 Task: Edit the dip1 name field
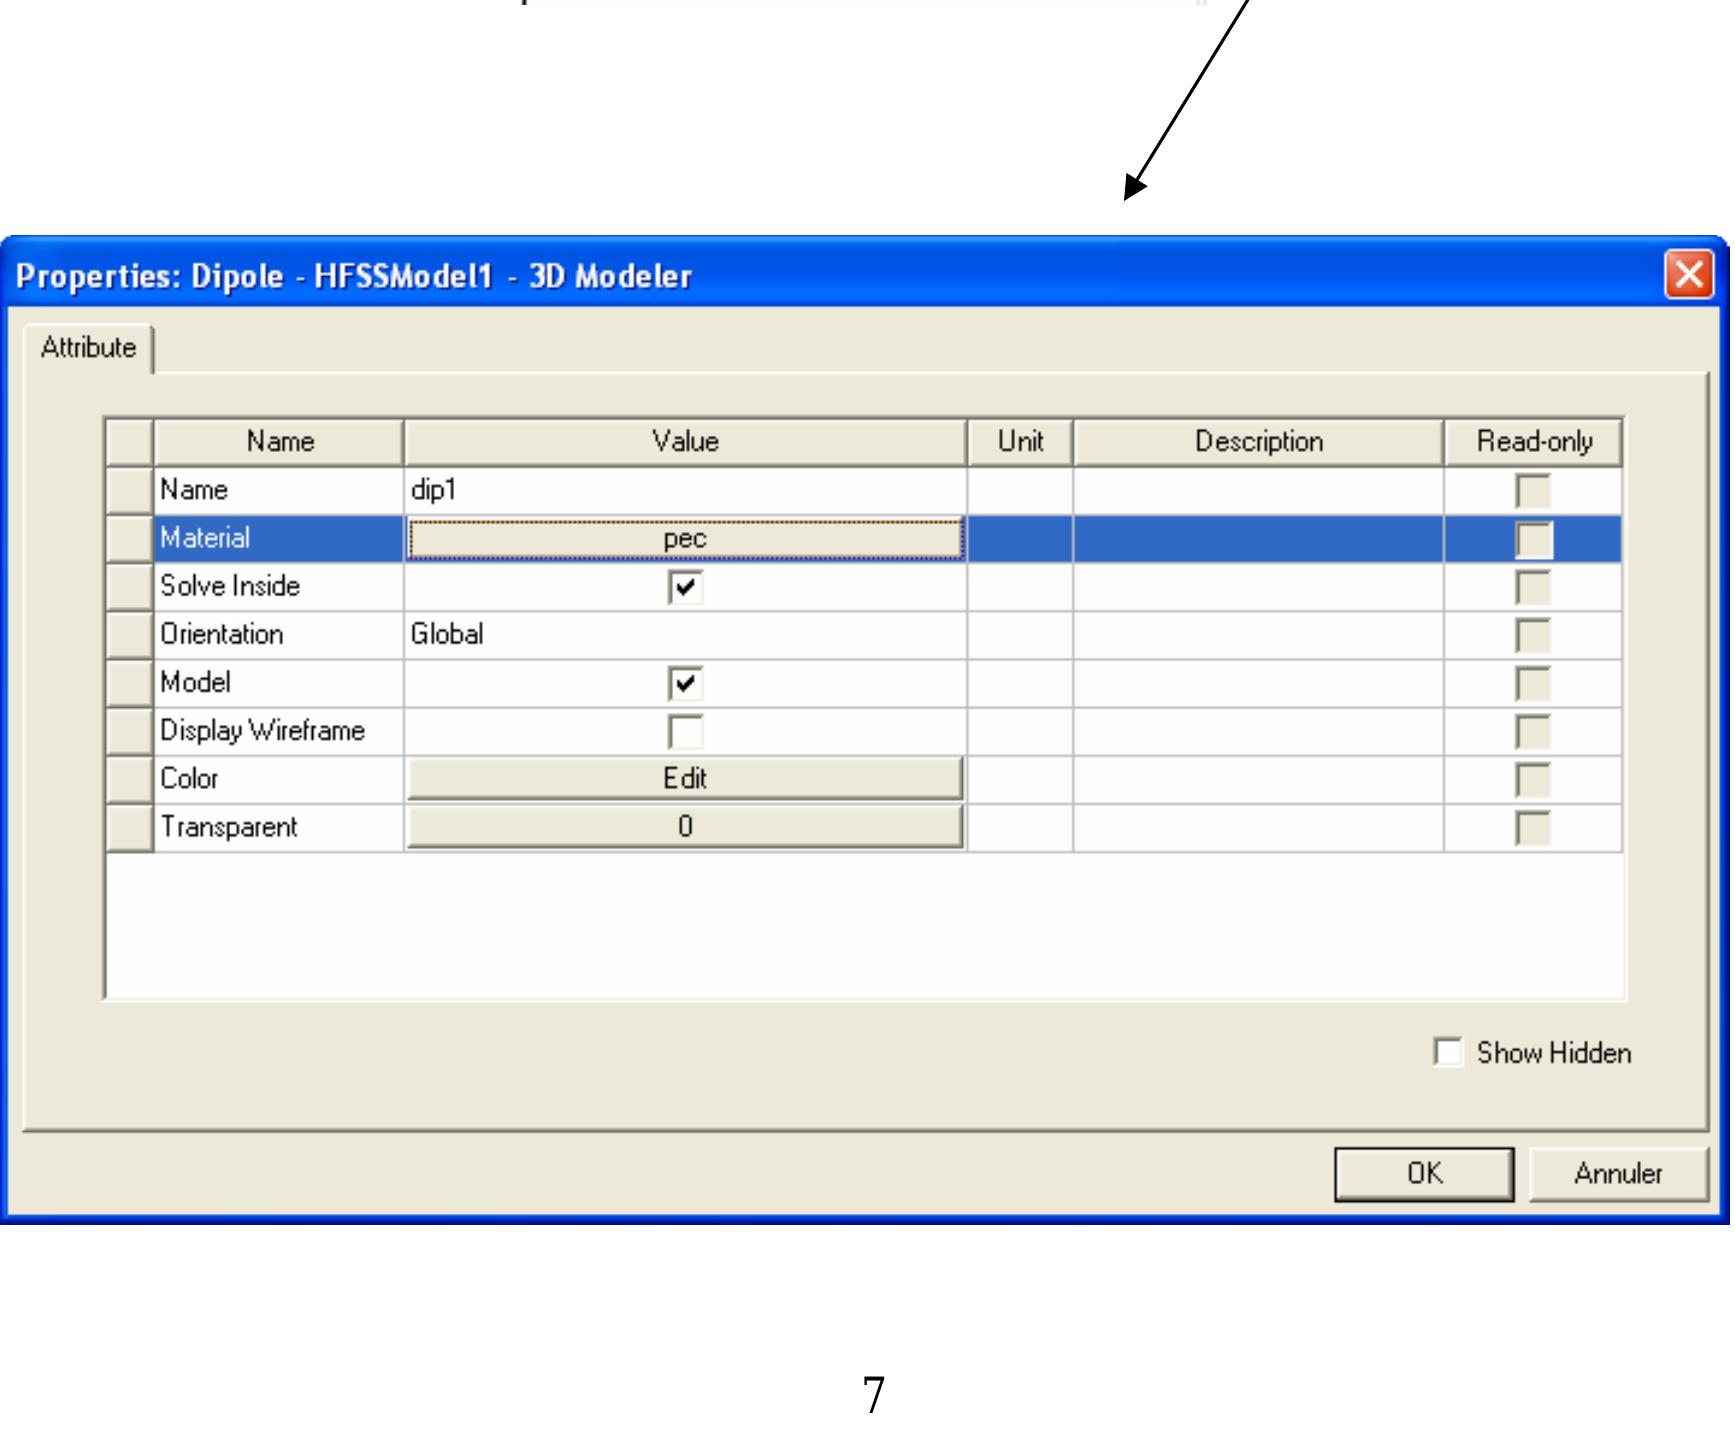(685, 490)
